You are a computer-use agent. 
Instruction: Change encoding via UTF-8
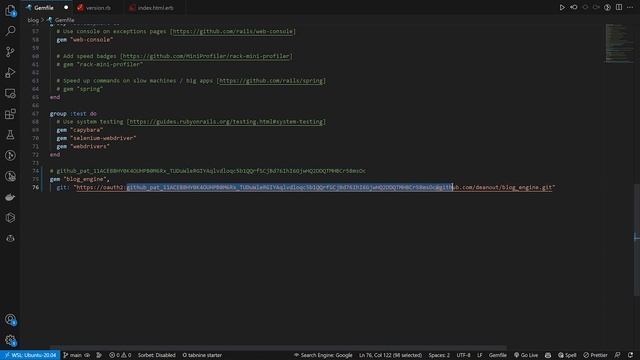point(463,355)
